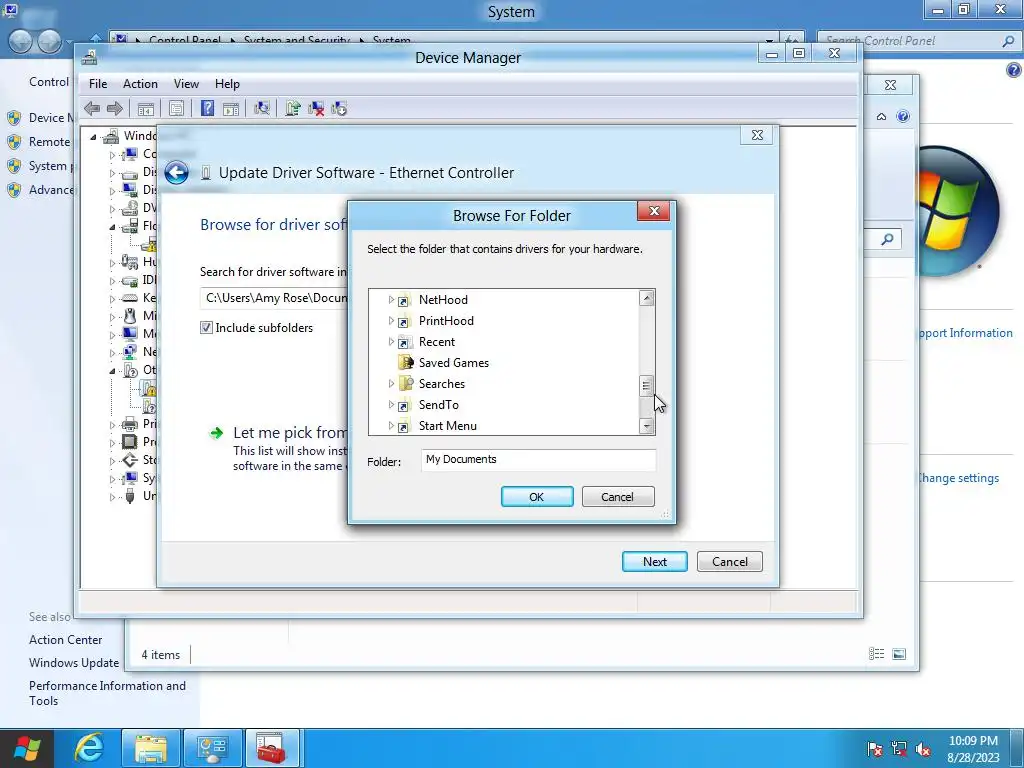Click the network tray icon
The width and height of the screenshot is (1024, 768).
[x=899, y=749]
